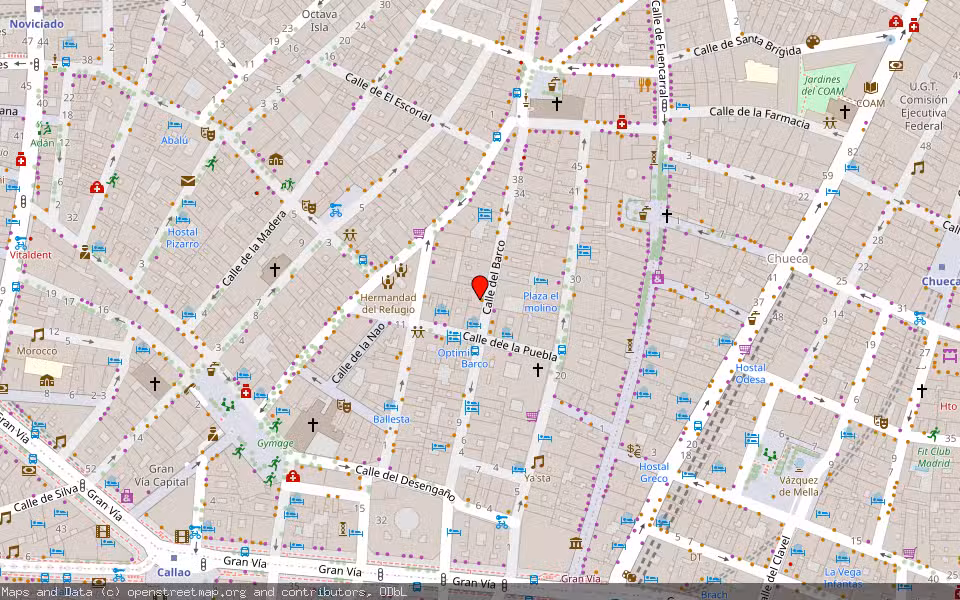Click the Hermandad del Refugio label
The width and height of the screenshot is (960, 600).
tap(388, 303)
